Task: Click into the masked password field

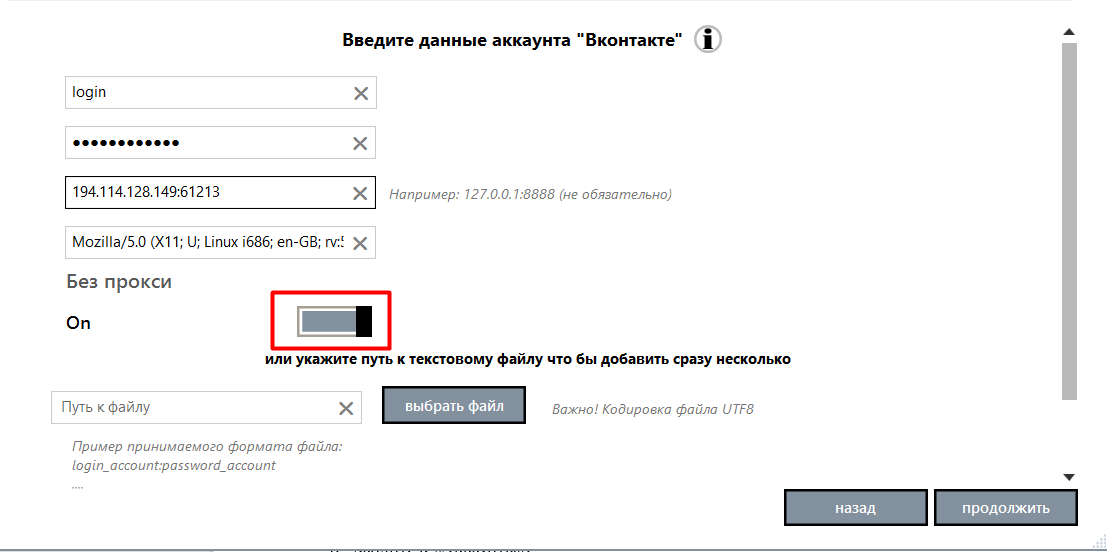Action: click(205, 143)
